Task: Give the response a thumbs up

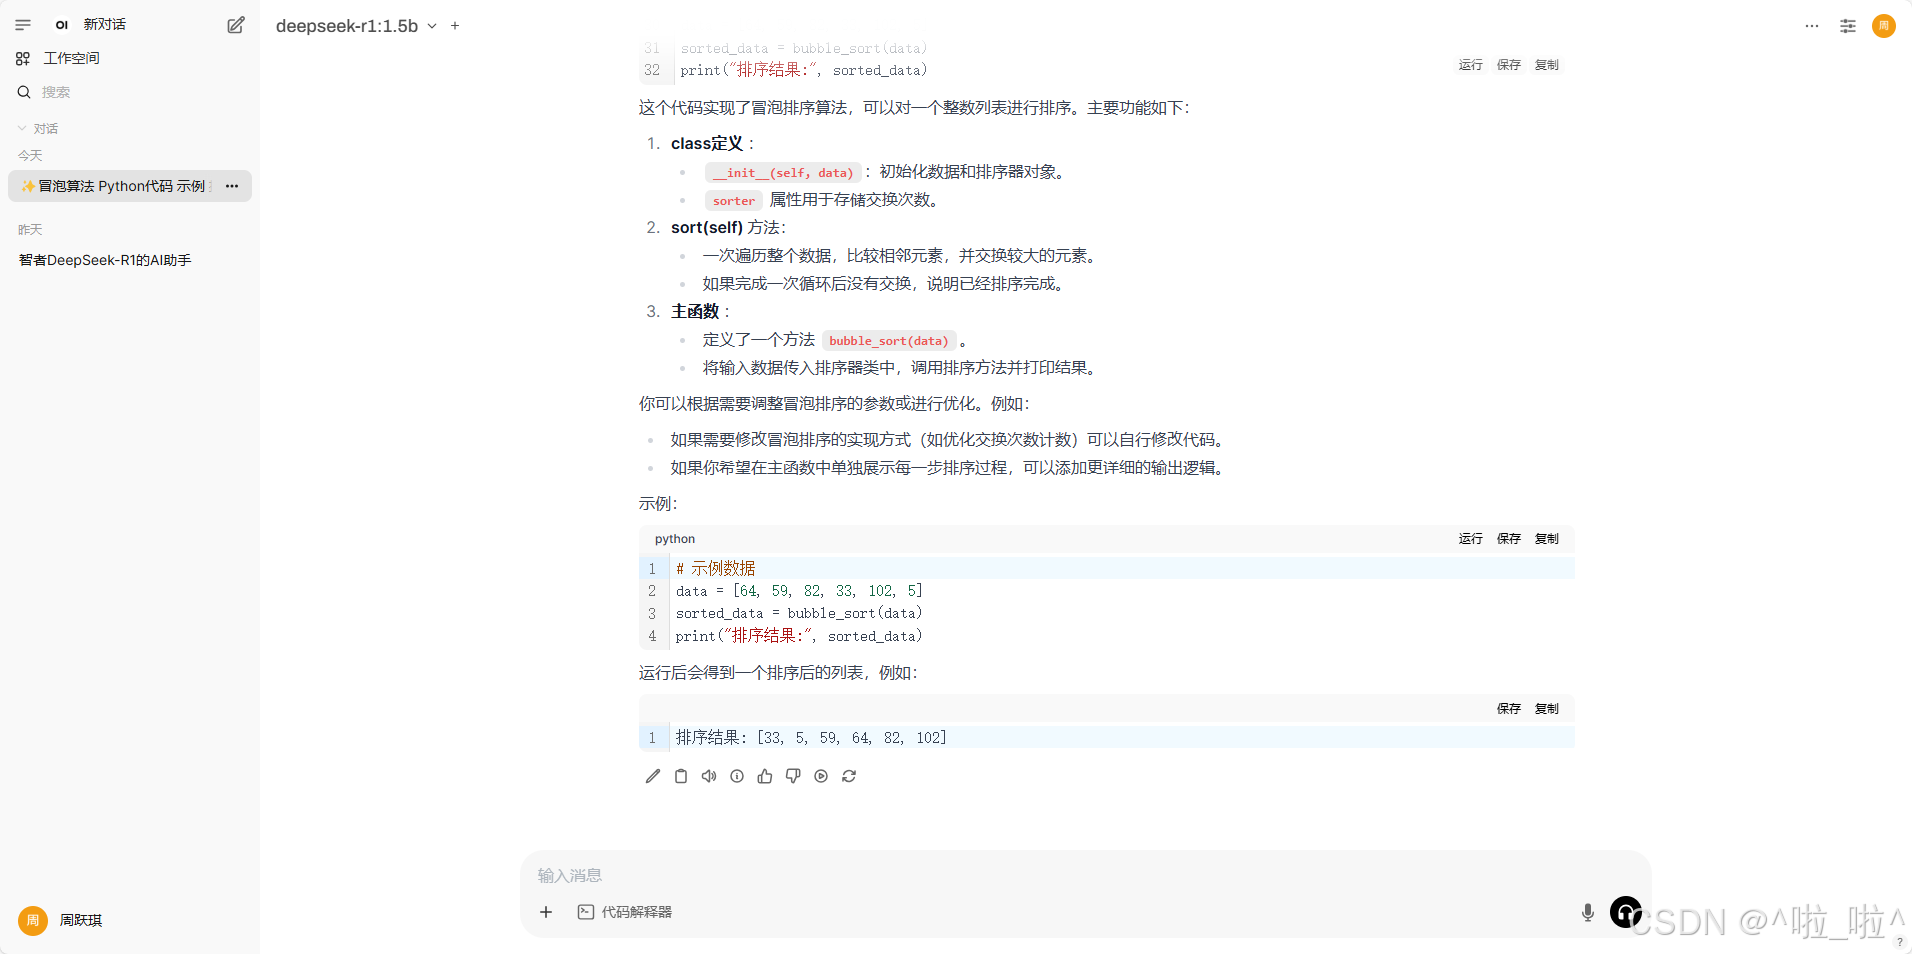Action: point(765,776)
